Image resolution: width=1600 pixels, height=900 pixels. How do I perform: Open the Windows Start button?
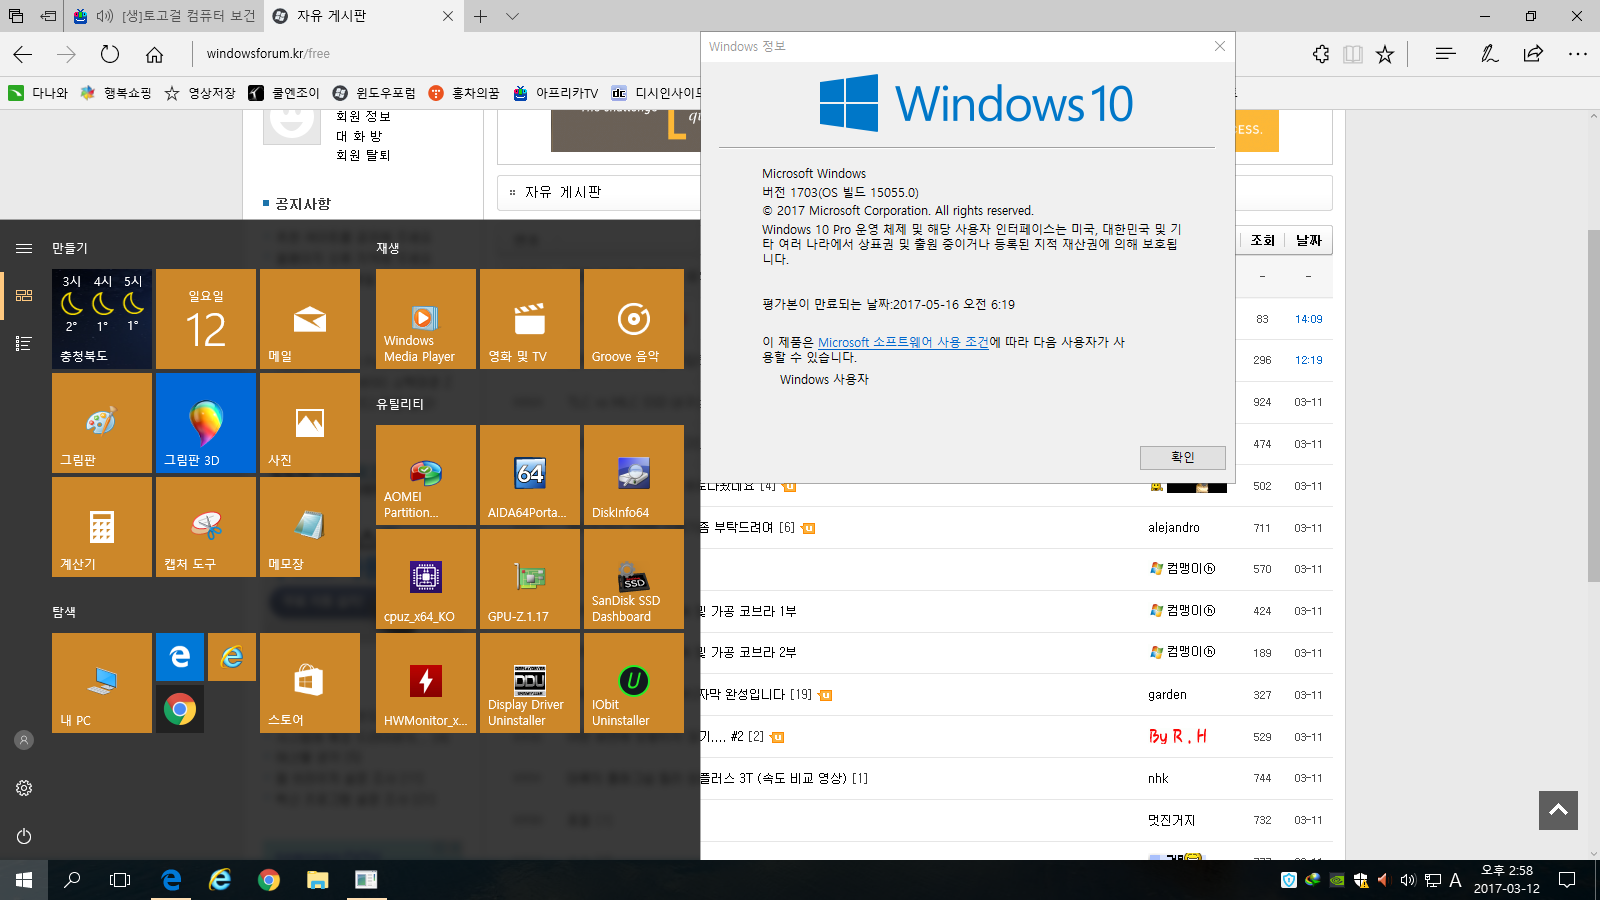24,880
